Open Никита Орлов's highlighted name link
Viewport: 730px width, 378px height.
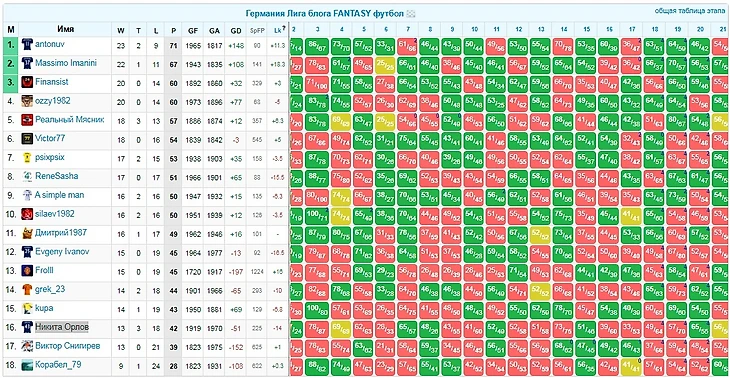62,327
